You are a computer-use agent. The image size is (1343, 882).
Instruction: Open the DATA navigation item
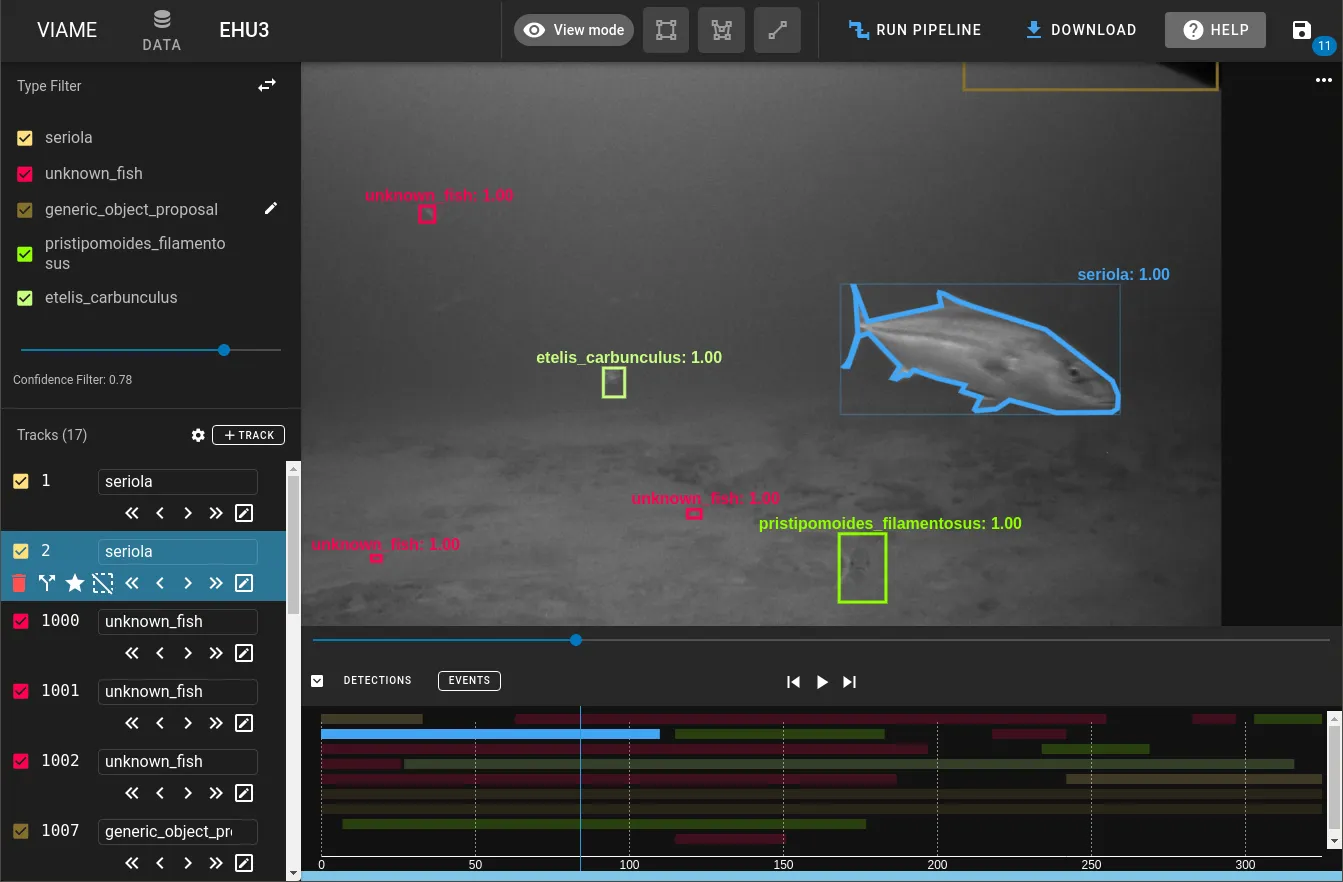pos(161,30)
